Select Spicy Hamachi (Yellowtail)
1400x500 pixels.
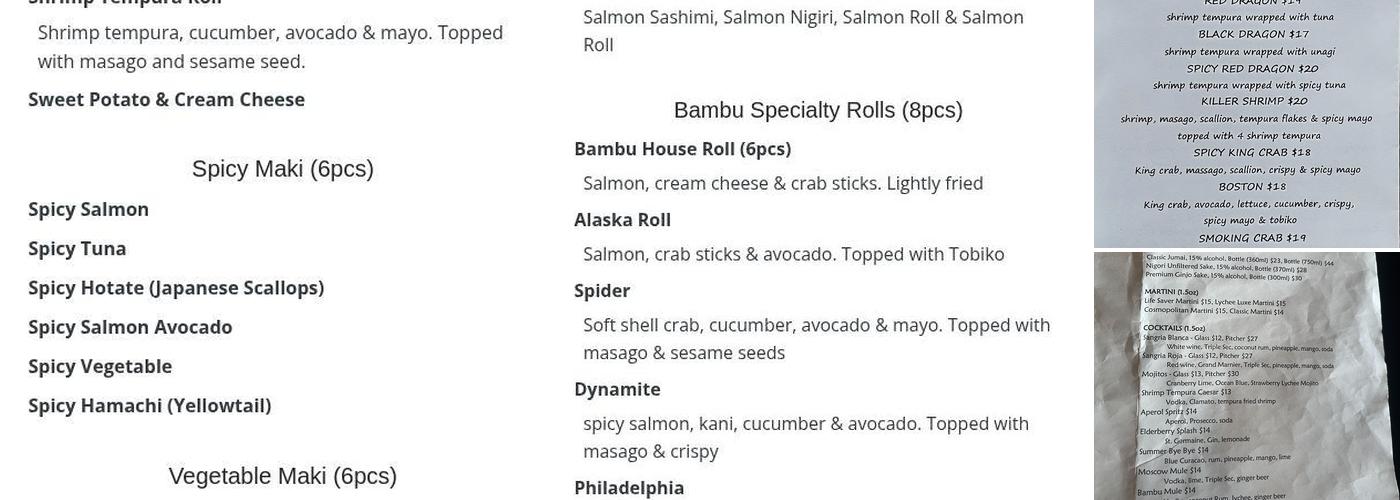tap(150, 406)
